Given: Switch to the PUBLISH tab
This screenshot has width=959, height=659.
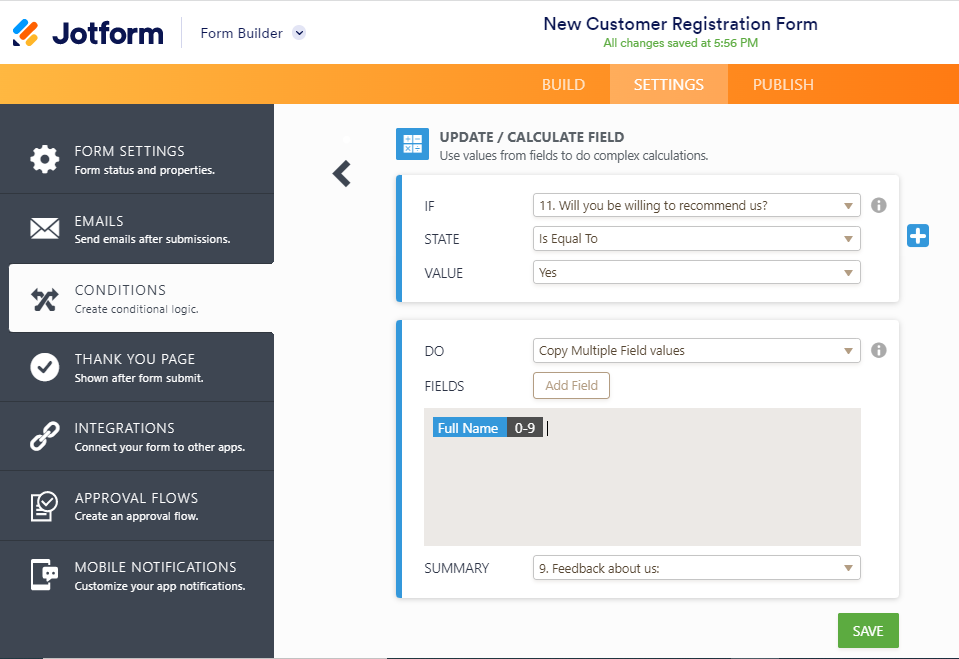Looking at the screenshot, I should (783, 84).
